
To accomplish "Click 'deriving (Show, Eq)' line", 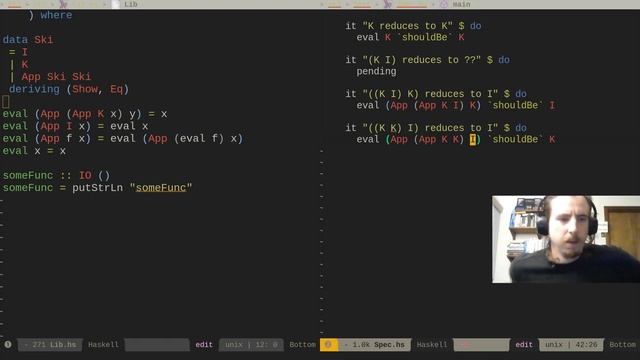I will coord(69,89).
